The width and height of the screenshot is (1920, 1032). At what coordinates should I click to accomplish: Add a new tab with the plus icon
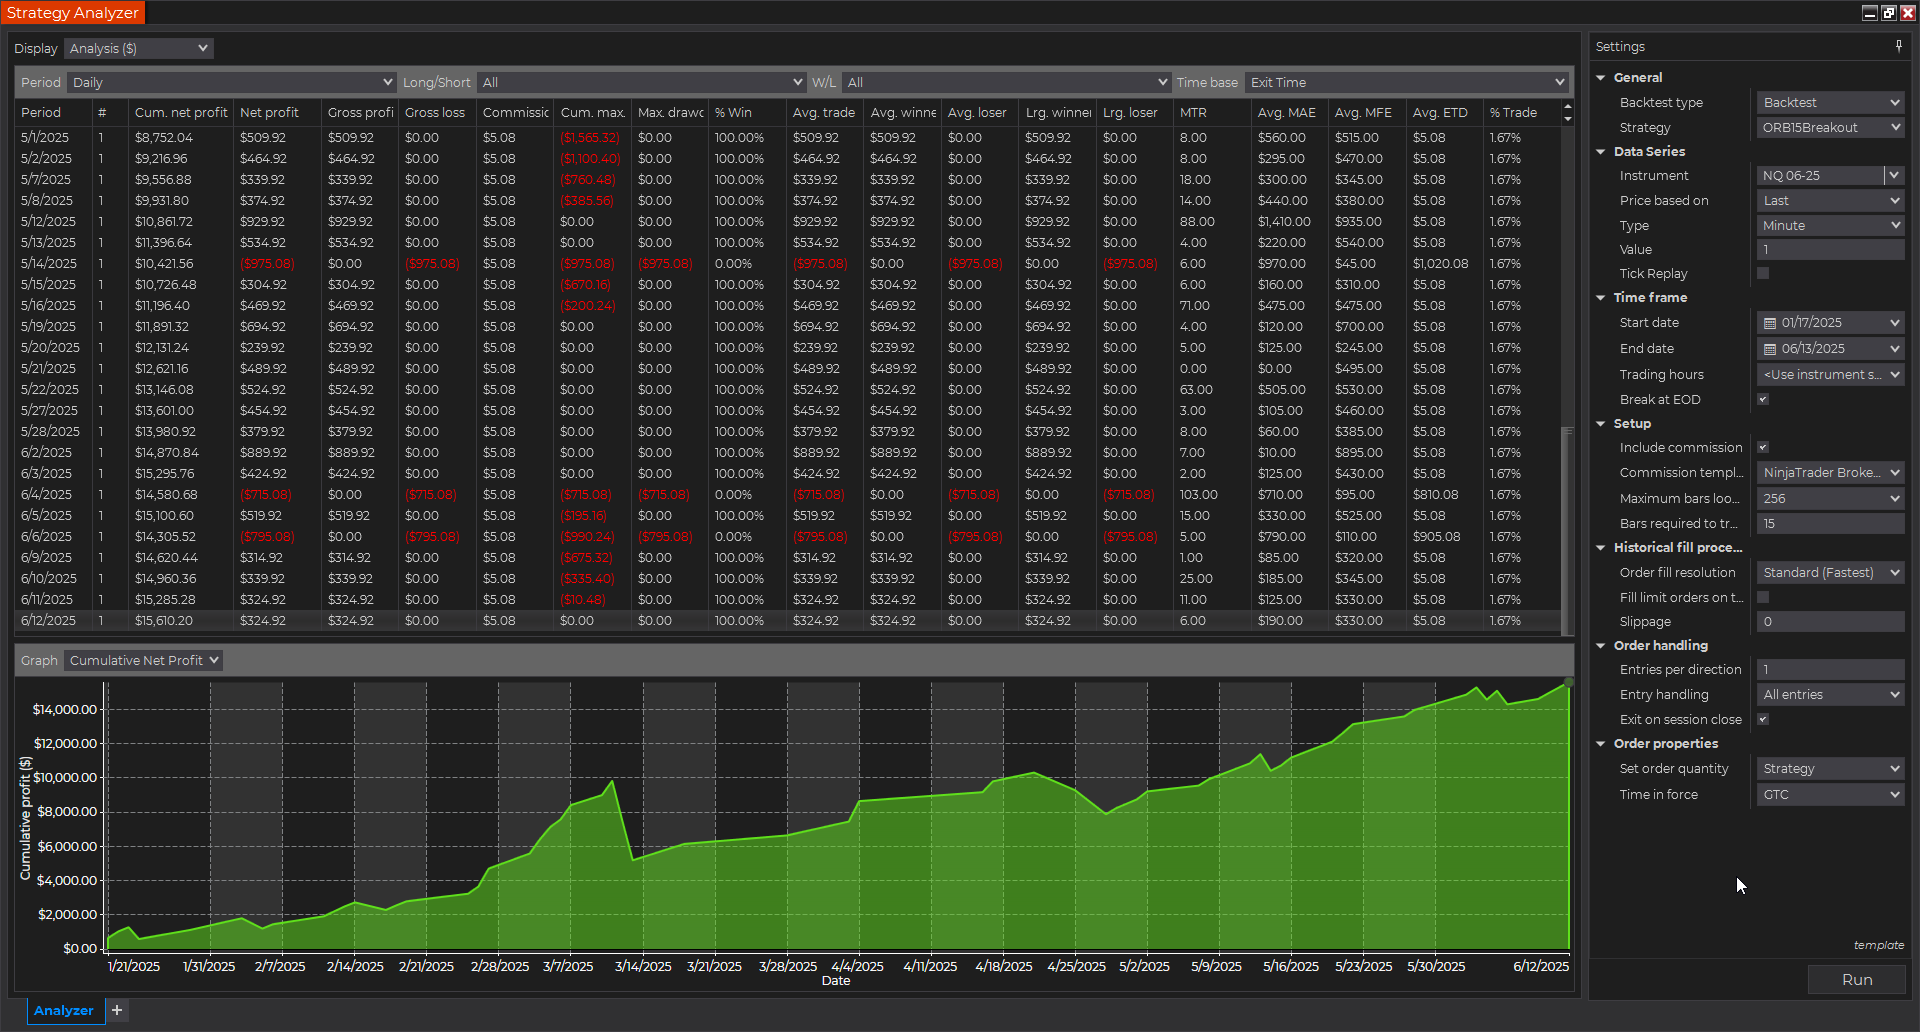117,1010
